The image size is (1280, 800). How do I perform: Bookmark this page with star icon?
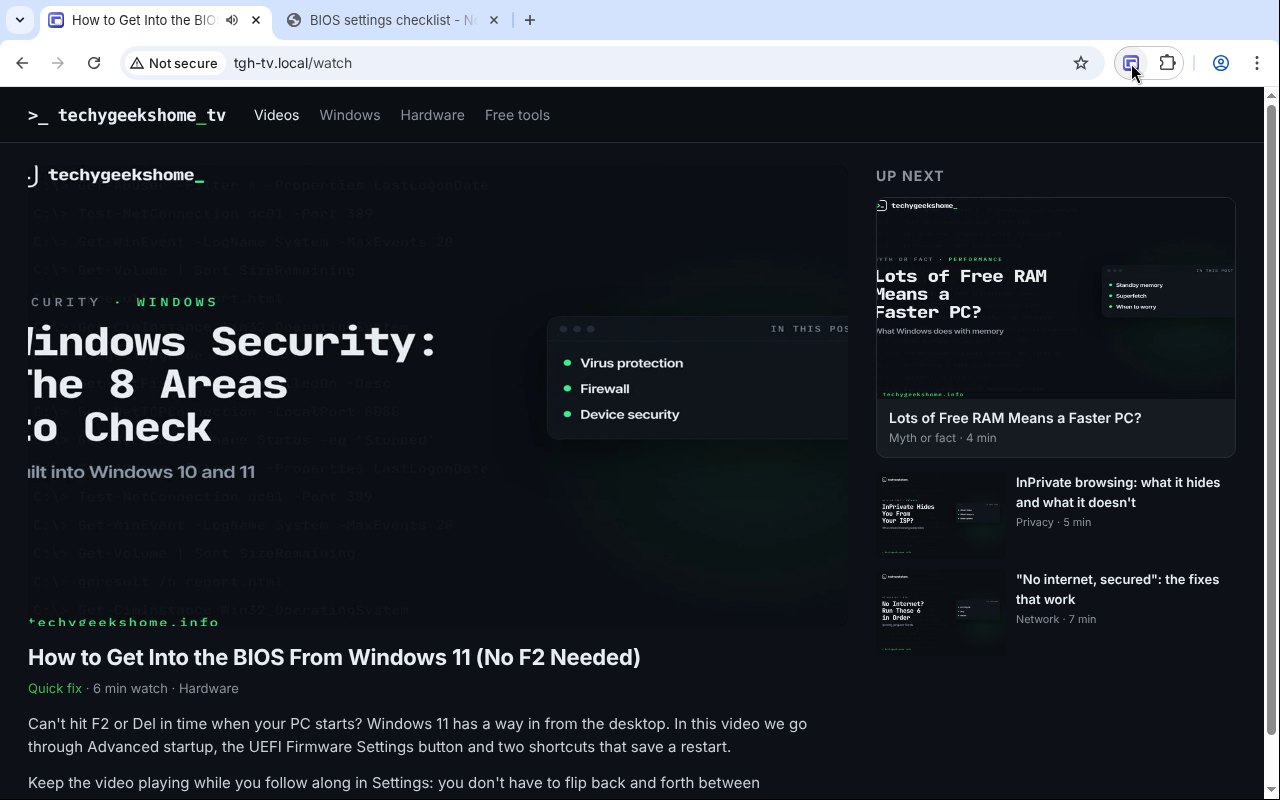tap(1081, 63)
